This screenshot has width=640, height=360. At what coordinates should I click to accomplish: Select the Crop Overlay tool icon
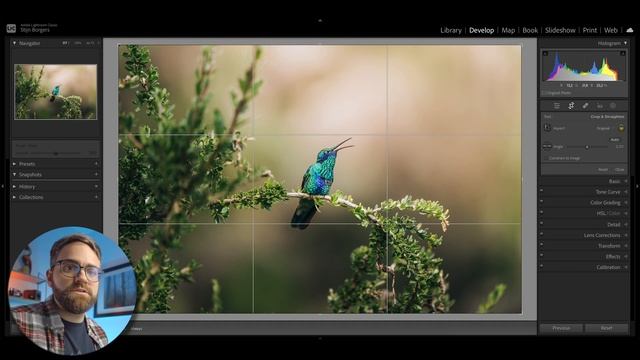(x=571, y=106)
